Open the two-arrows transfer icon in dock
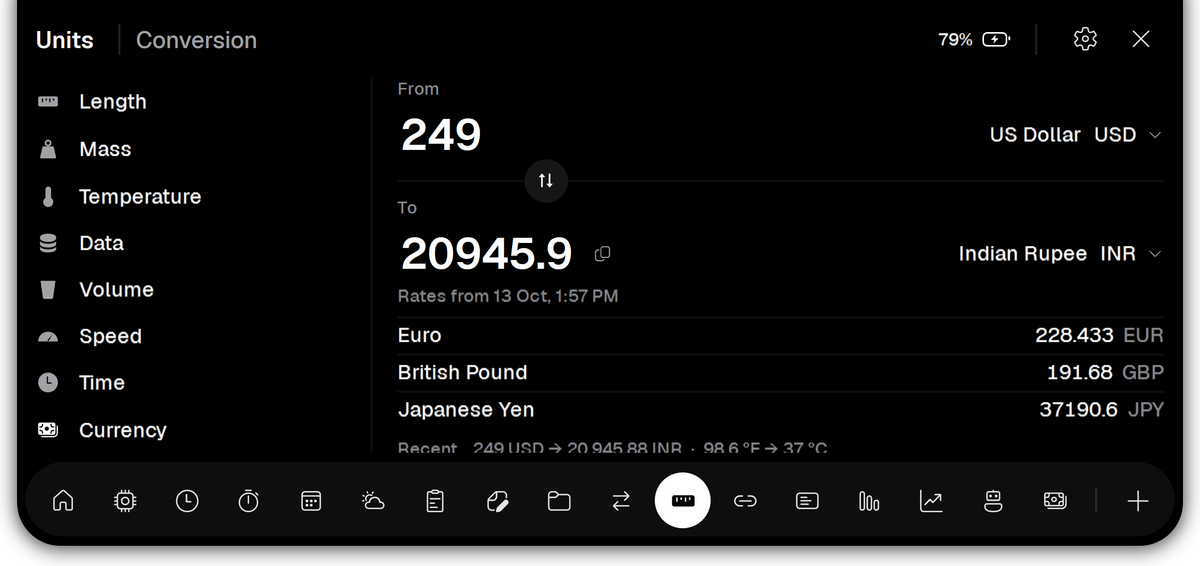Screen dimensions: 1200x566 click(x=621, y=501)
